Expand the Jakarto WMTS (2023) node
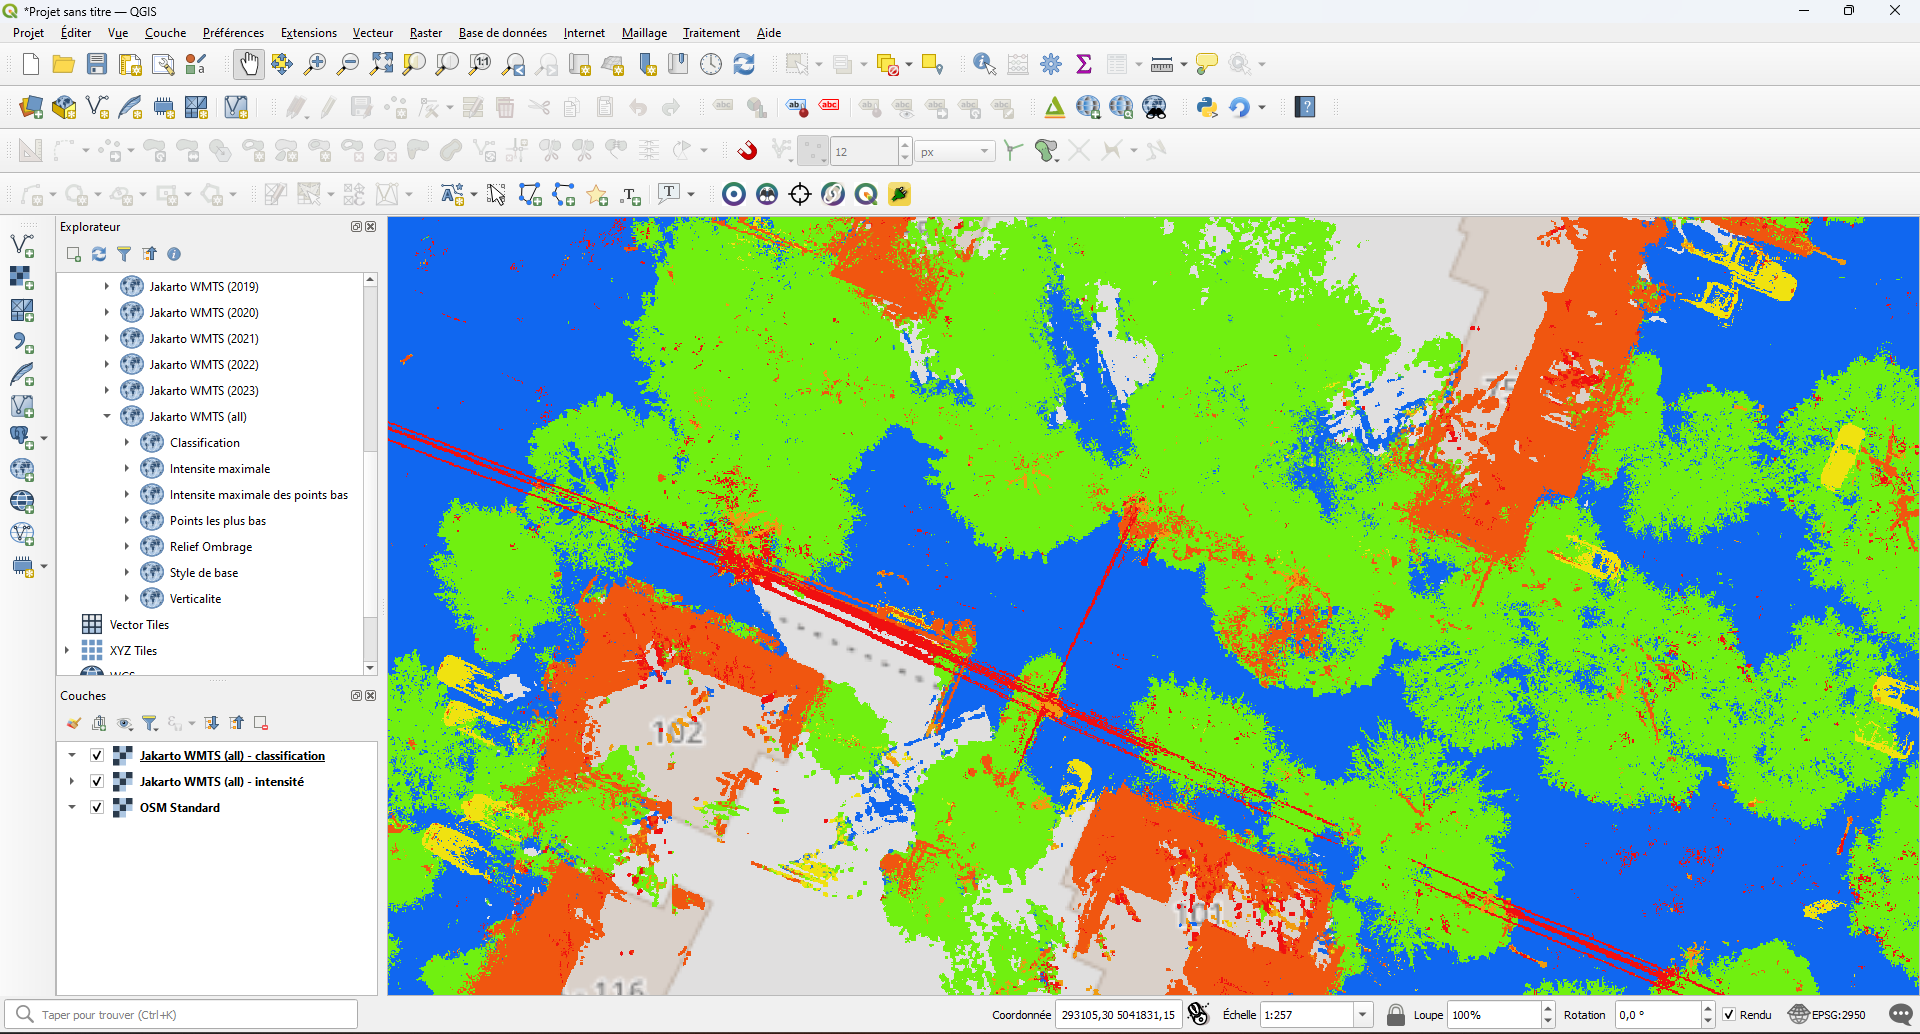 pos(107,391)
